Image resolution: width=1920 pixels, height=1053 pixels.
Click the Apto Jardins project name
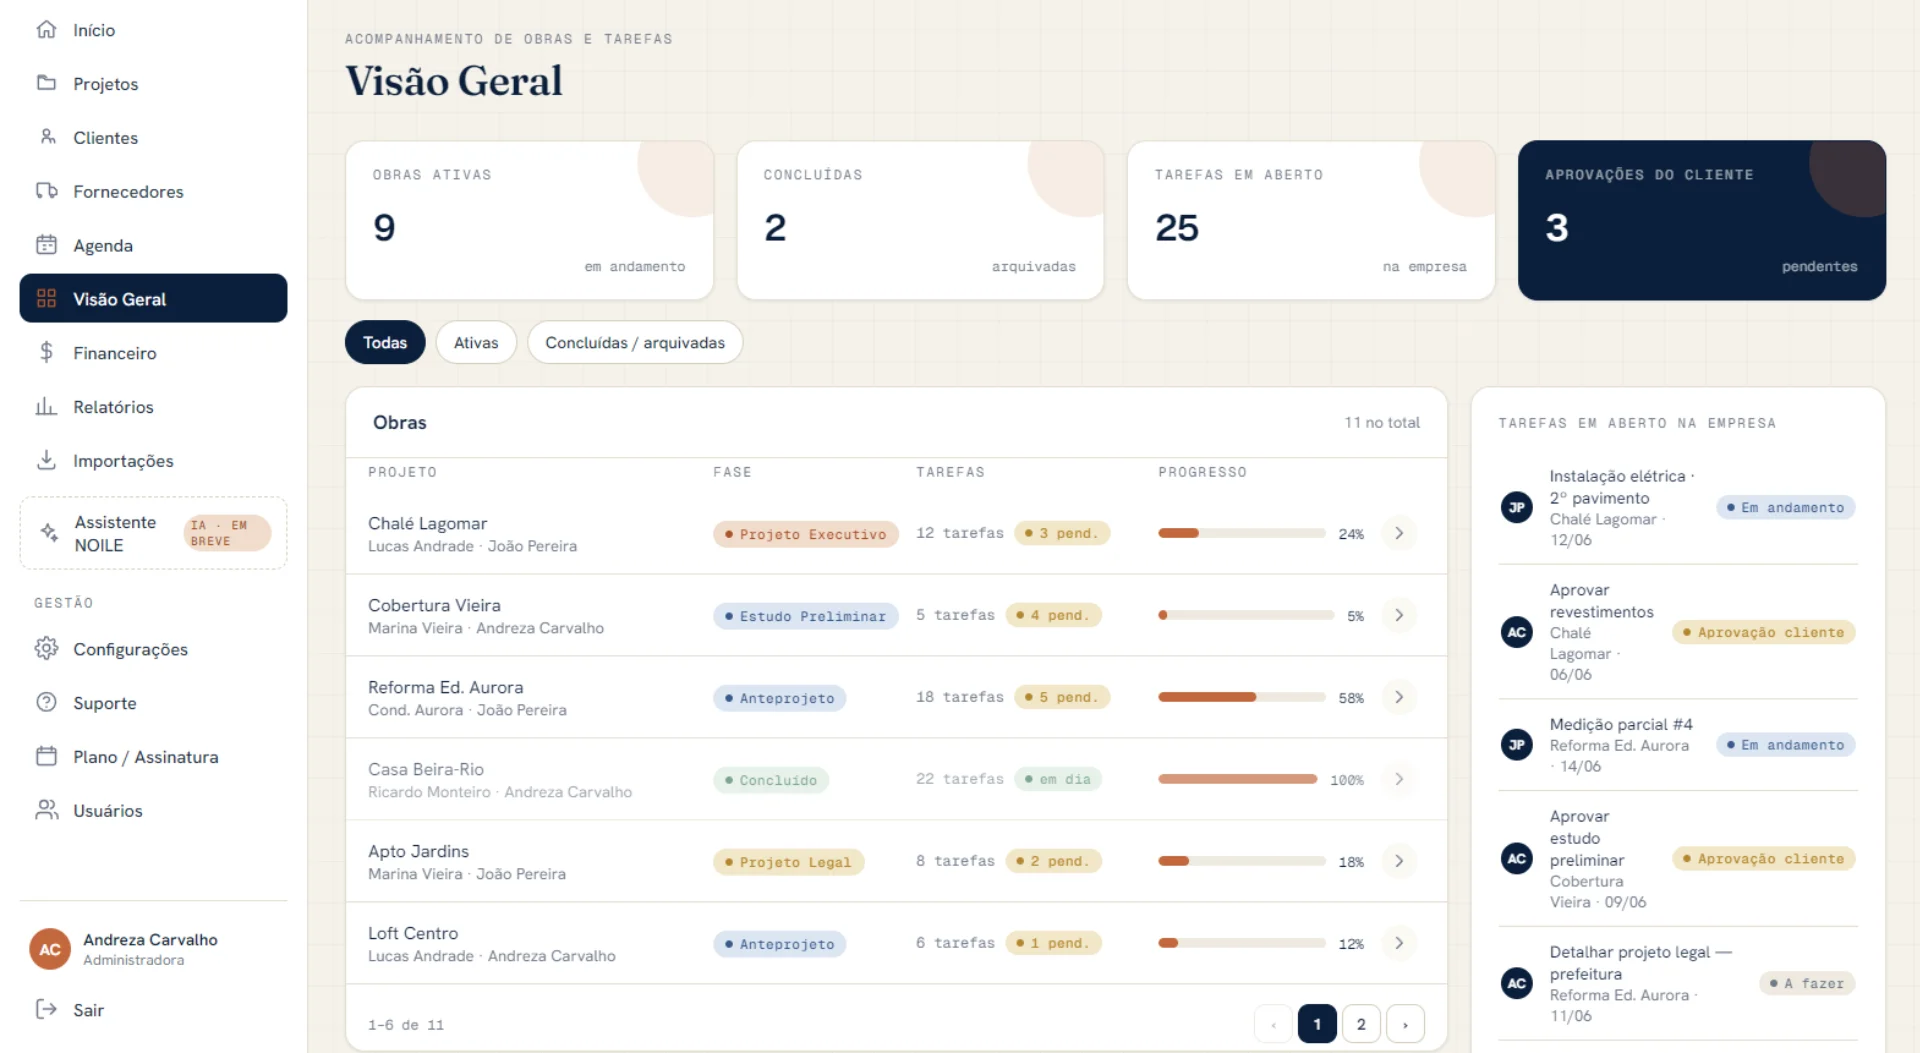(418, 851)
